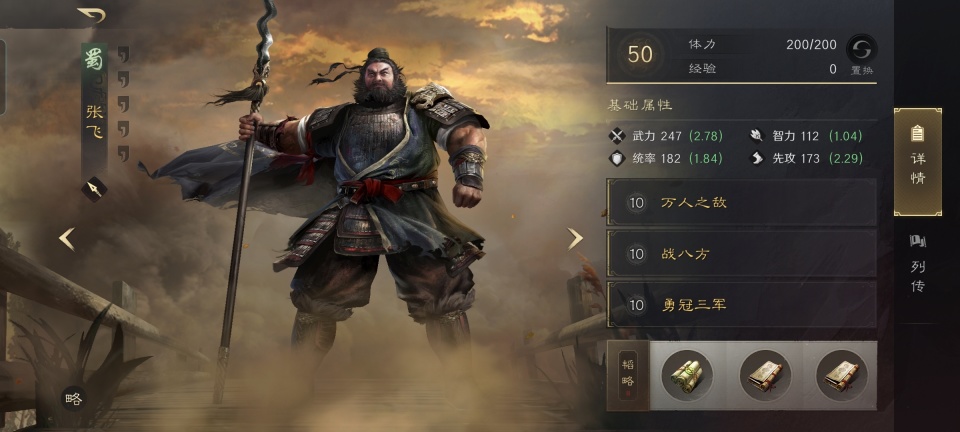The width and height of the screenshot is (960, 432).
Task: Switch to the 列传 tab
Action: point(918,263)
